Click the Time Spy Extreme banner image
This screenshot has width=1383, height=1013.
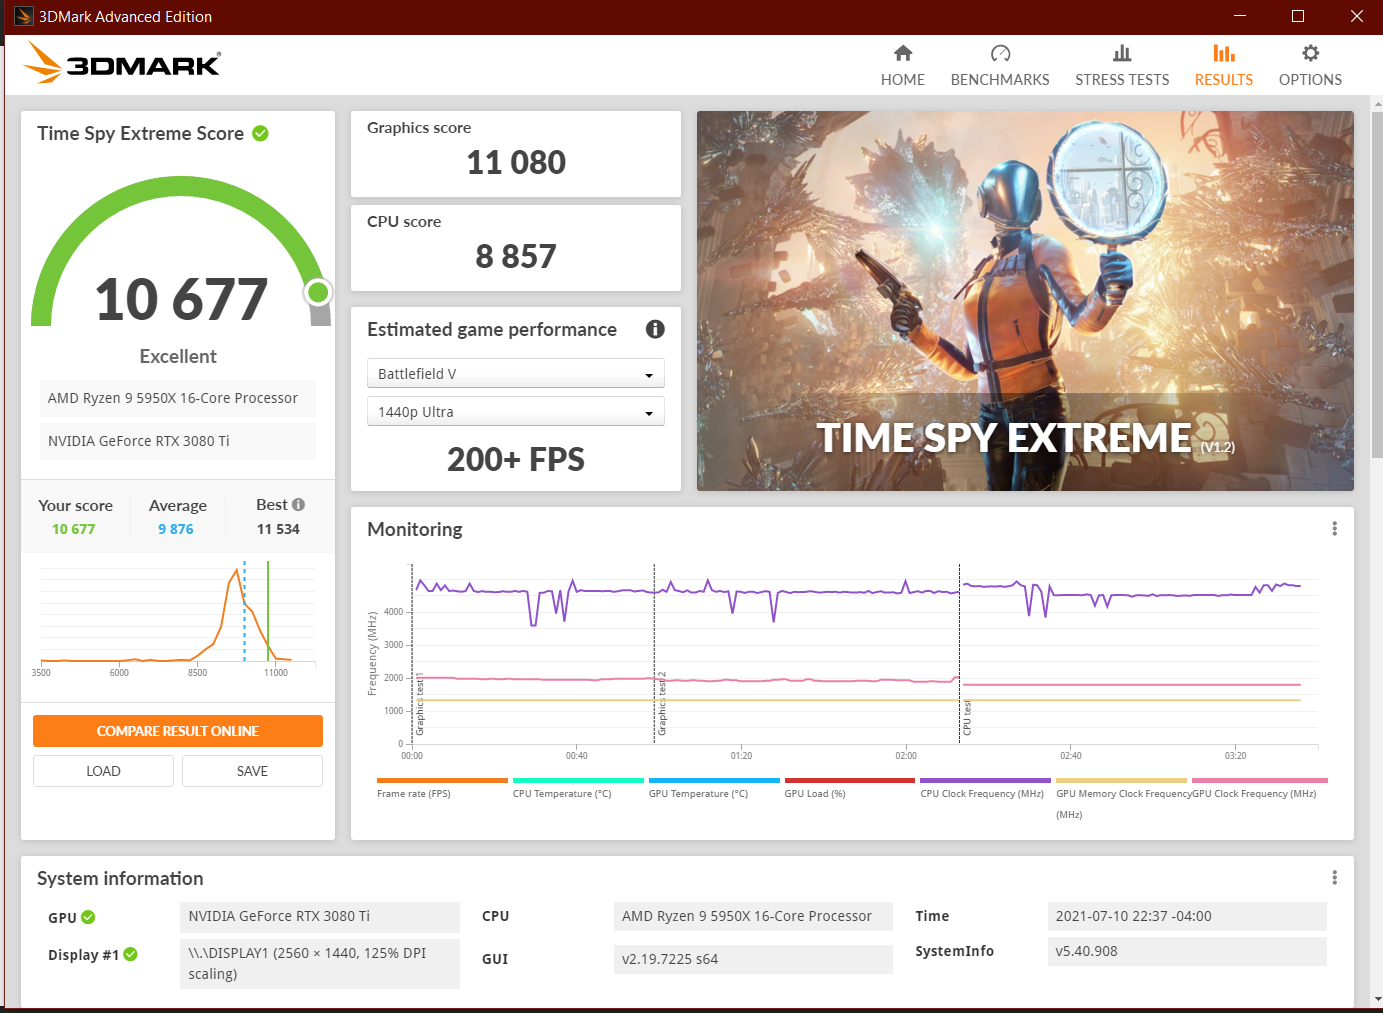point(1025,300)
